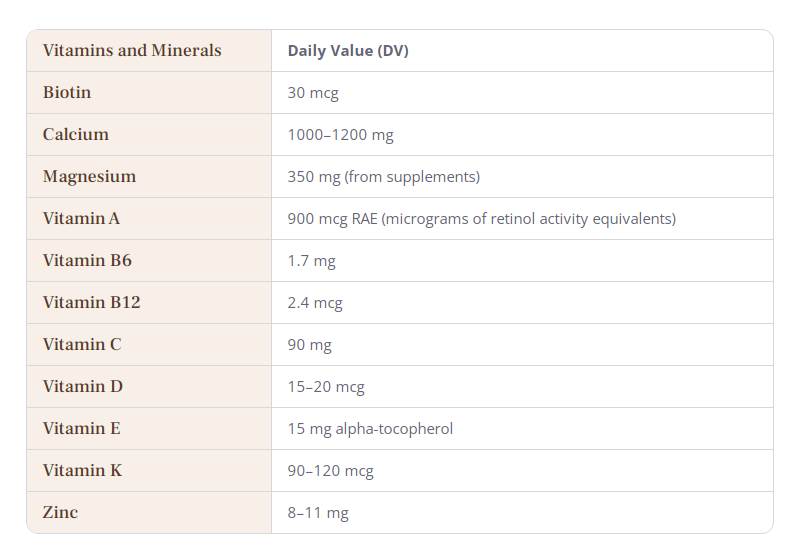This screenshot has height=556, width=798.
Task: Click the 2.4 mcg value cell
Action: (x=315, y=303)
